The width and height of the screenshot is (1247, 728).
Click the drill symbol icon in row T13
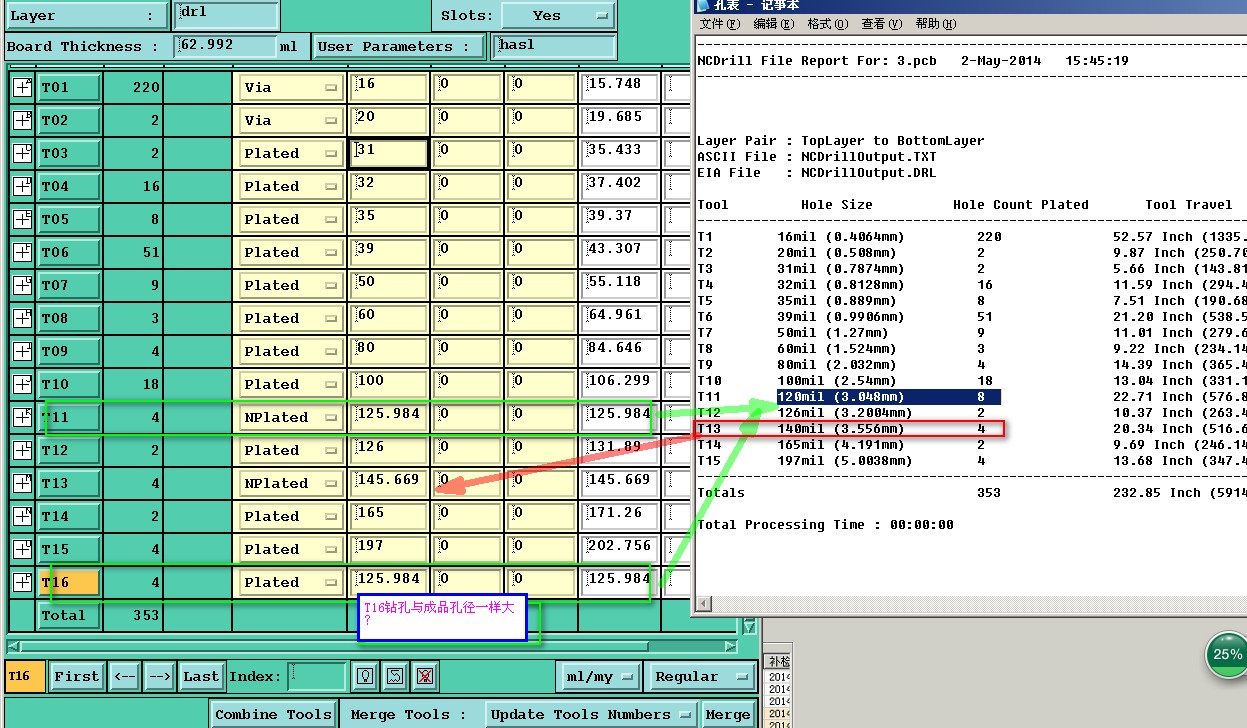(22, 484)
